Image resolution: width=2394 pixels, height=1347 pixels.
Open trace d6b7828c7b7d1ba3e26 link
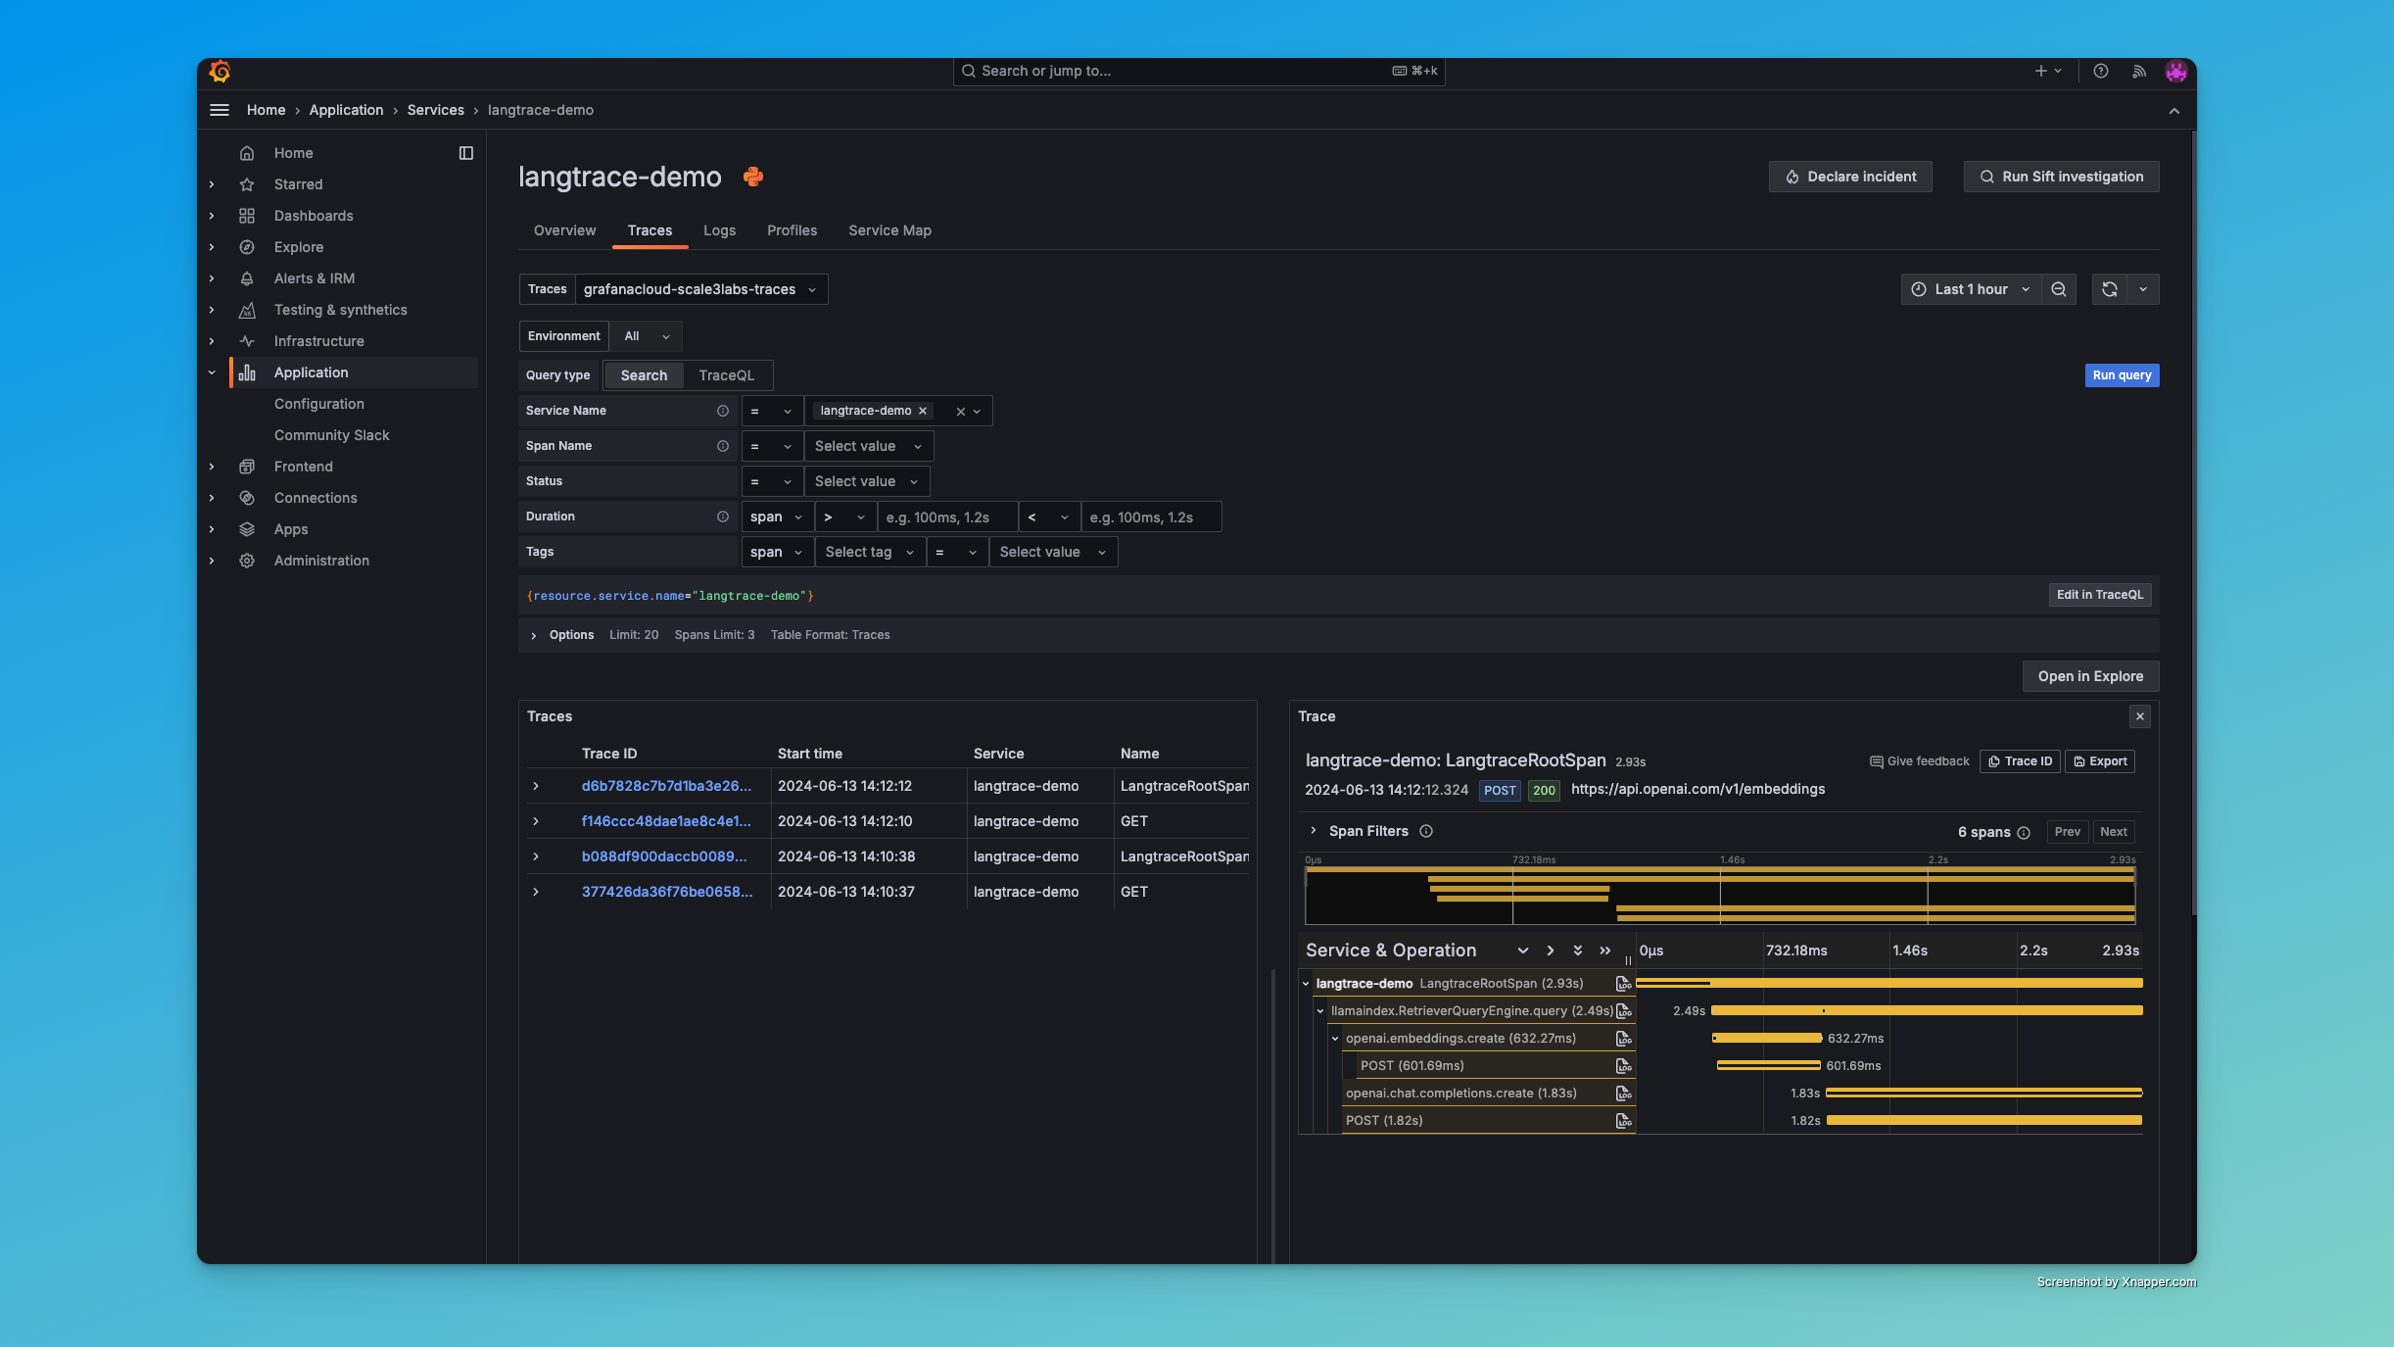667,786
